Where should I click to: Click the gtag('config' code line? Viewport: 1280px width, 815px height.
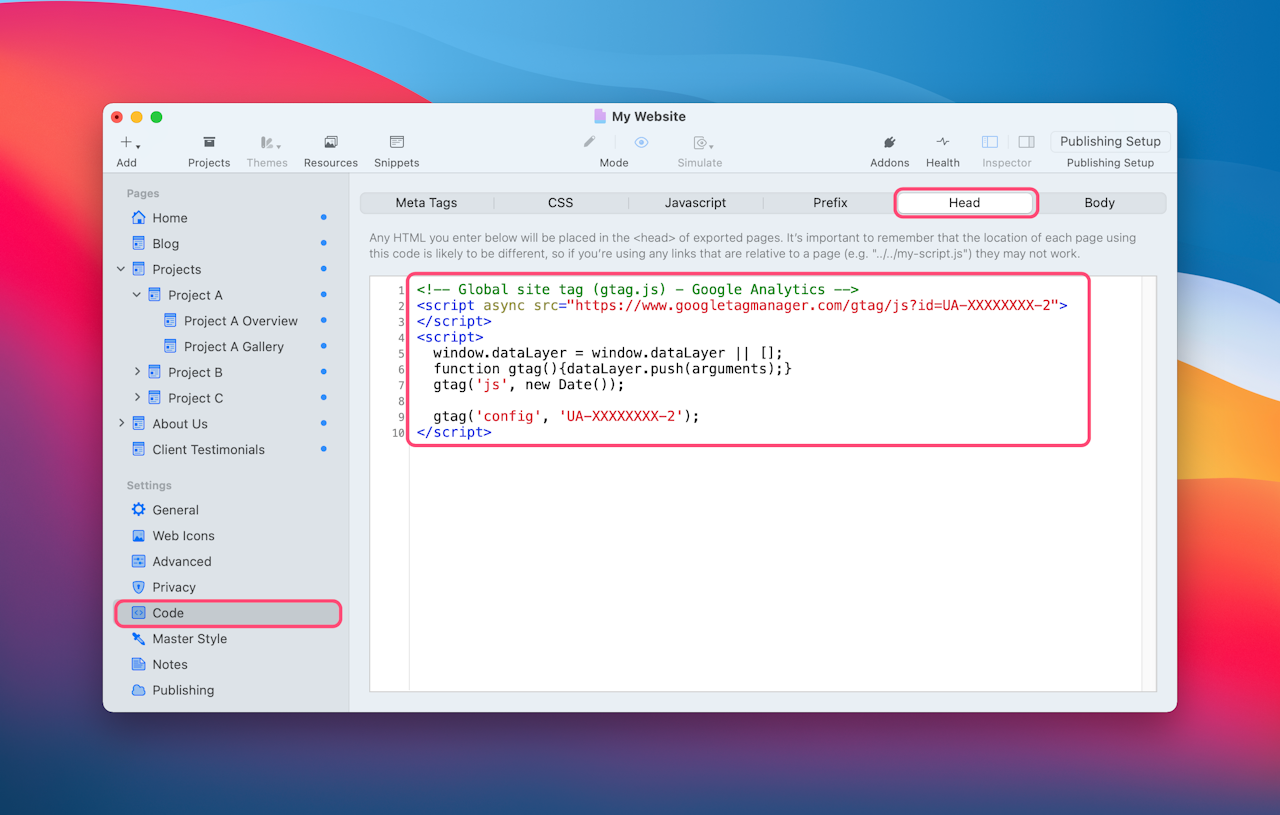566,416
